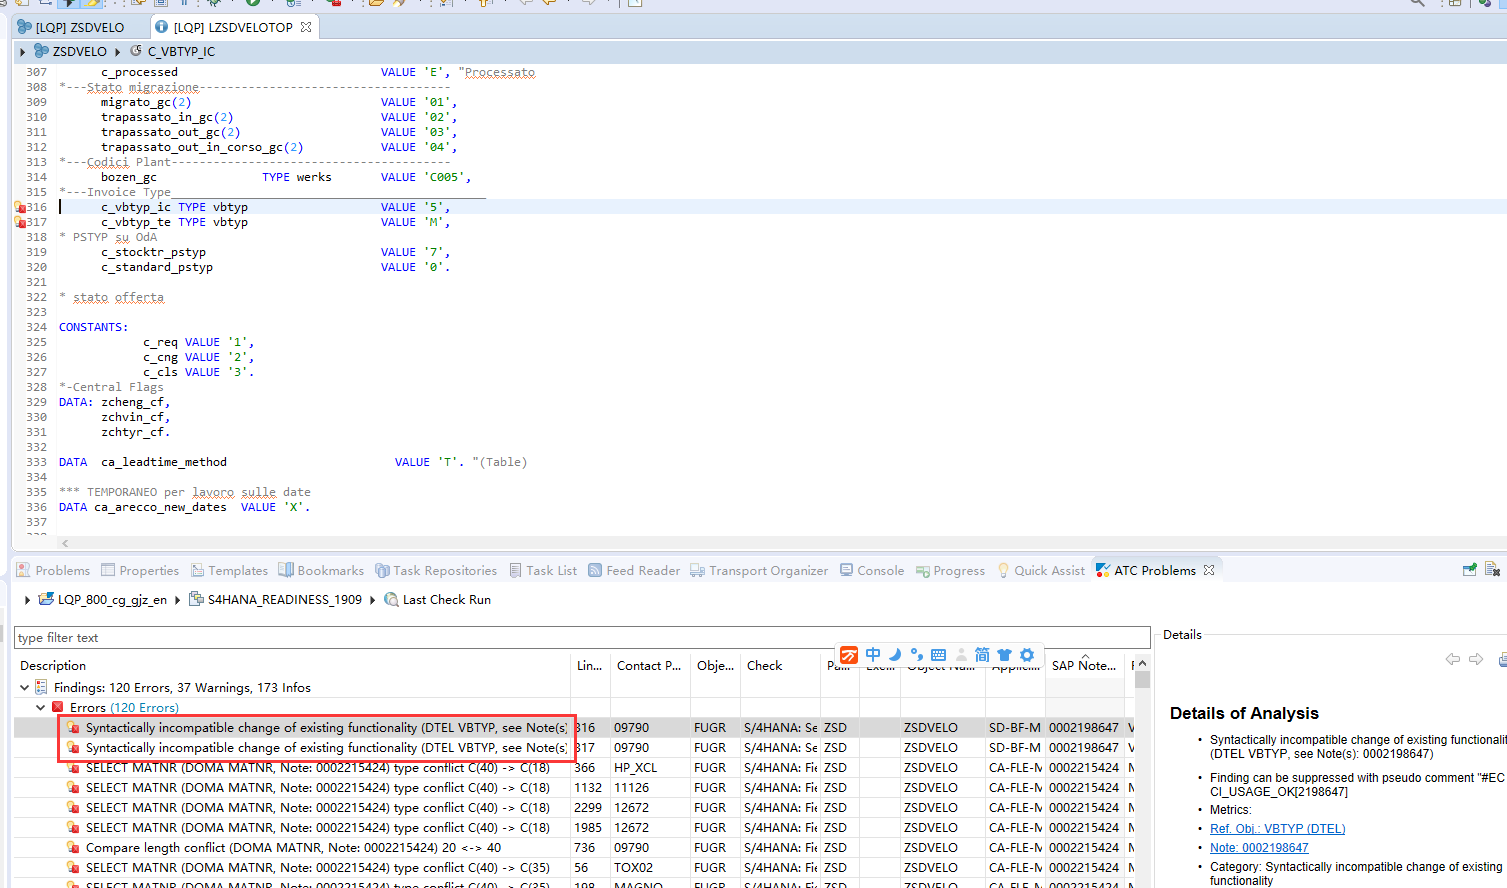1507x888 pixels.
Task: Activate the ABAP object via green check toolbar icon
Action: coord(253,4)
